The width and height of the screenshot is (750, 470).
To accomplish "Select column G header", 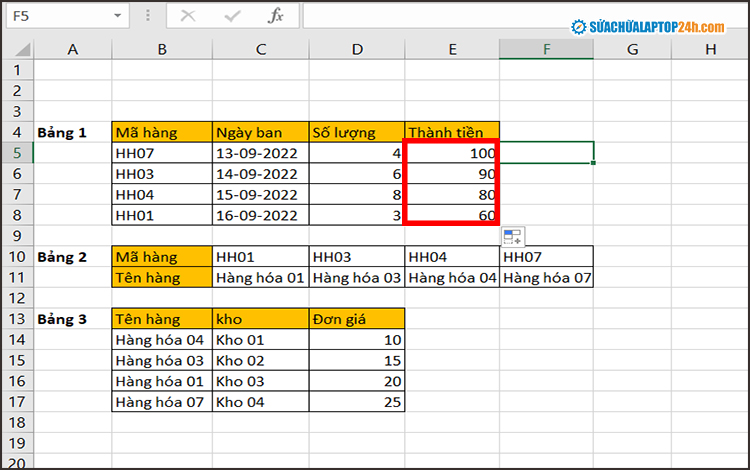I will (632, 49).
